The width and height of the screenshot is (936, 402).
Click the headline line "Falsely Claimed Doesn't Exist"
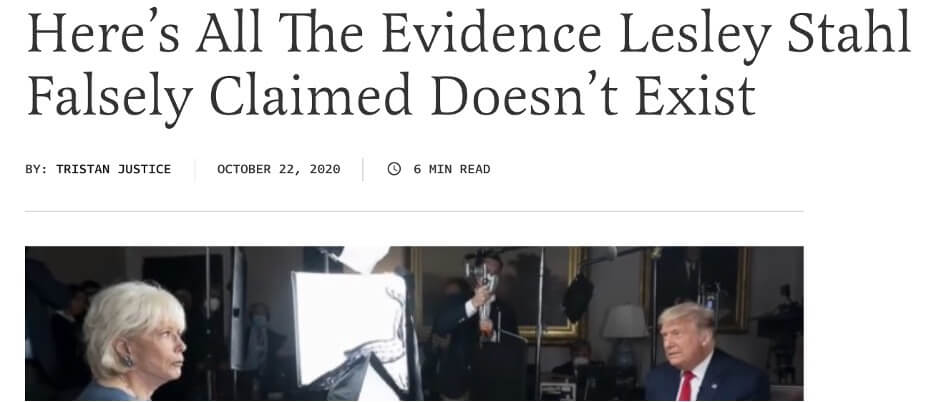pos(392,96)
